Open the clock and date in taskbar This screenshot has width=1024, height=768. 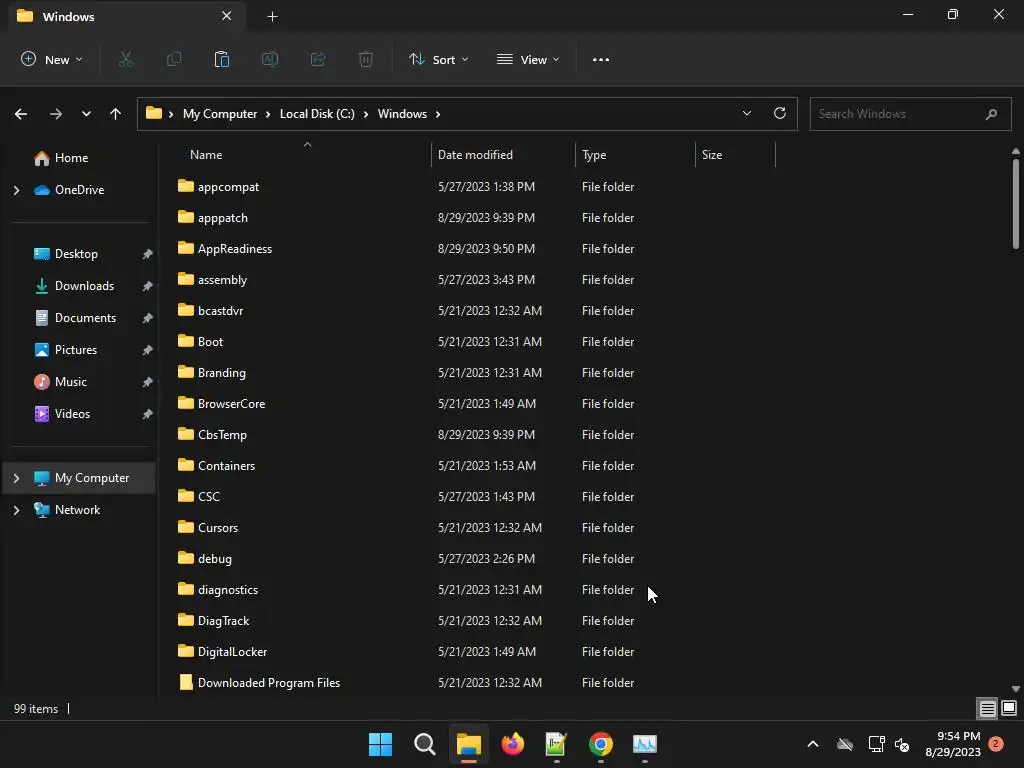[953, 744]
